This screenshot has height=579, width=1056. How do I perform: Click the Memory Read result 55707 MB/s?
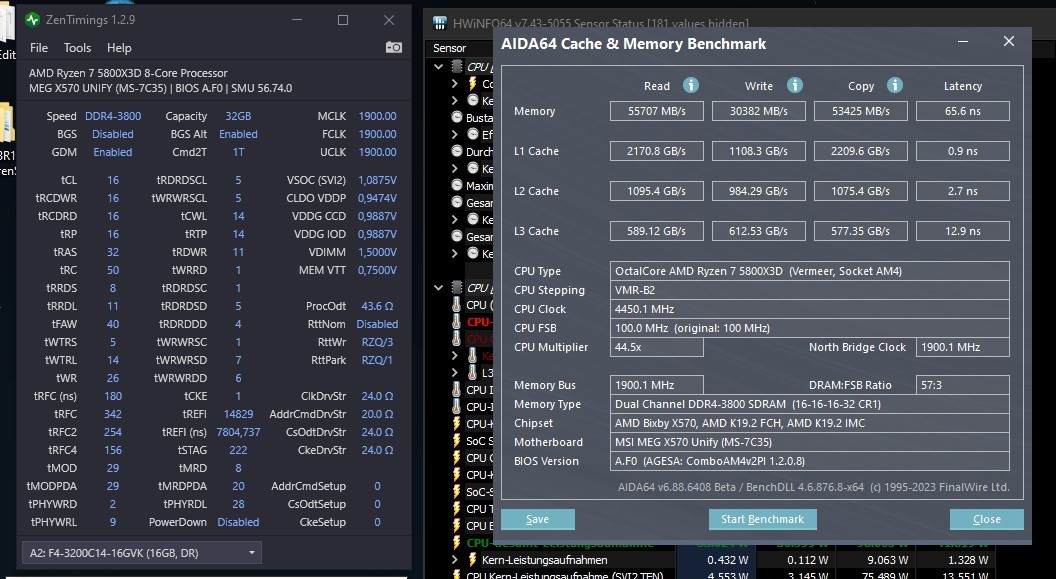coord(657,111)
